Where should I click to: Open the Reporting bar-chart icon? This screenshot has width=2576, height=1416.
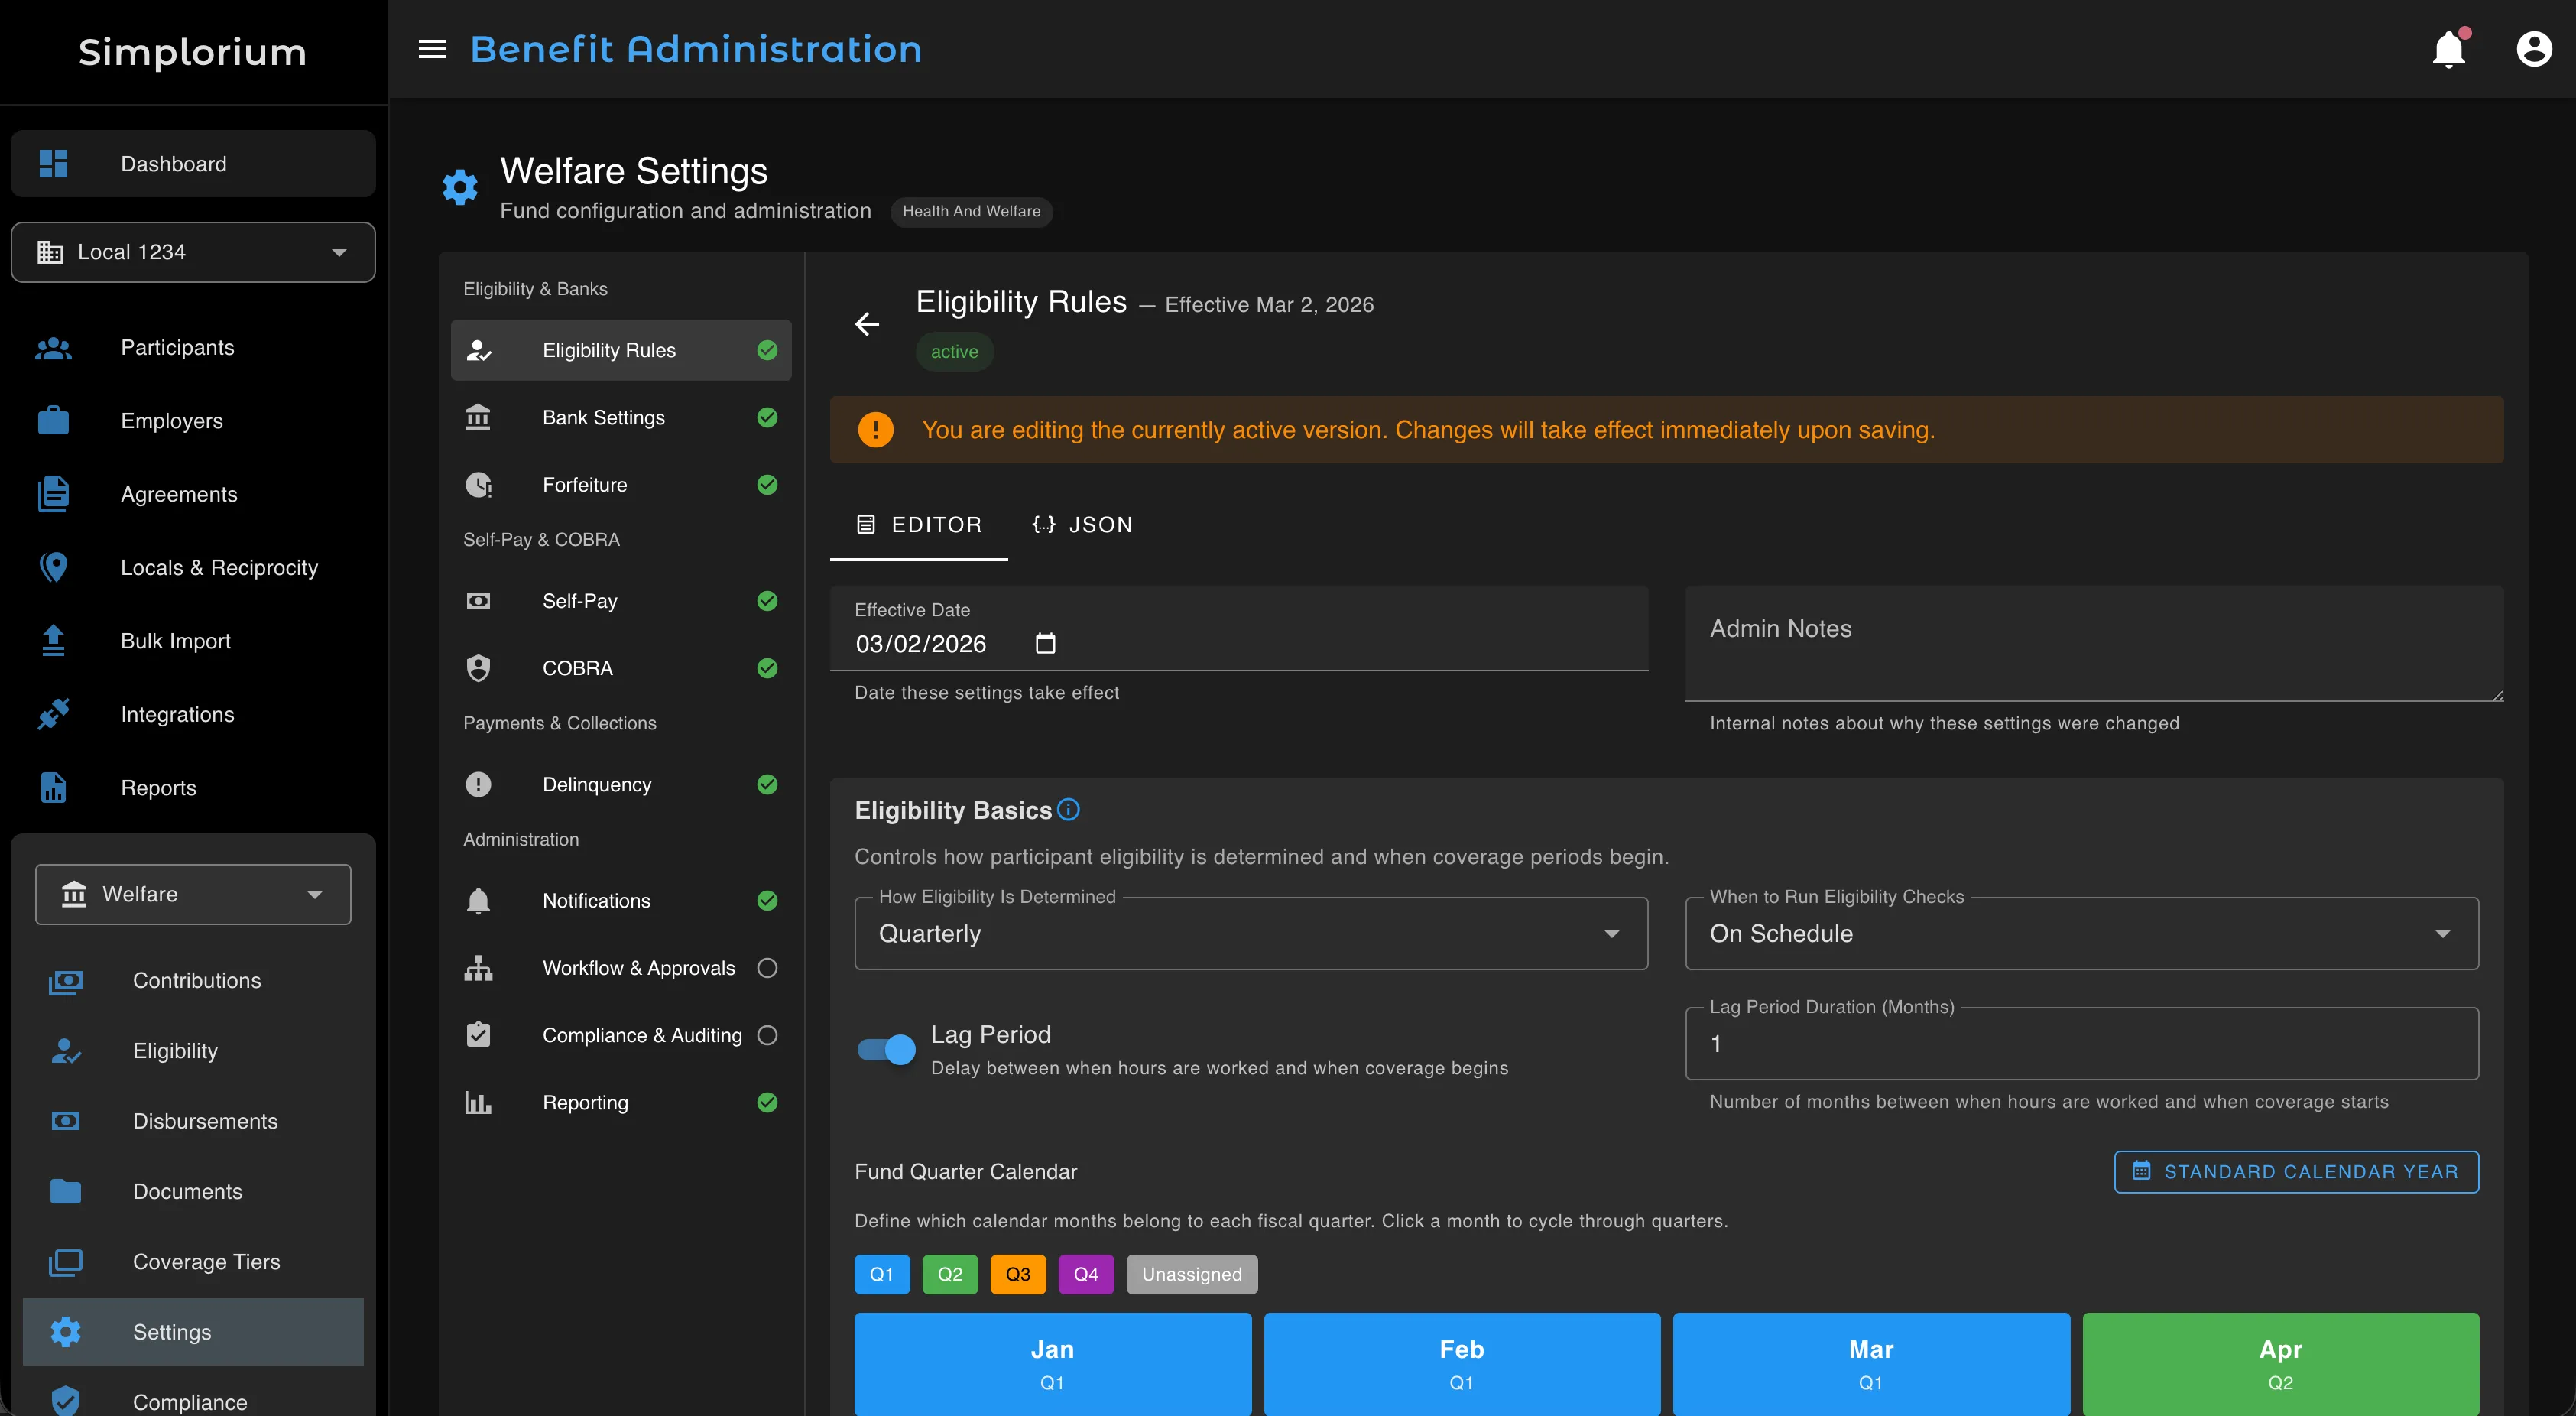(x=479, y=1102)
